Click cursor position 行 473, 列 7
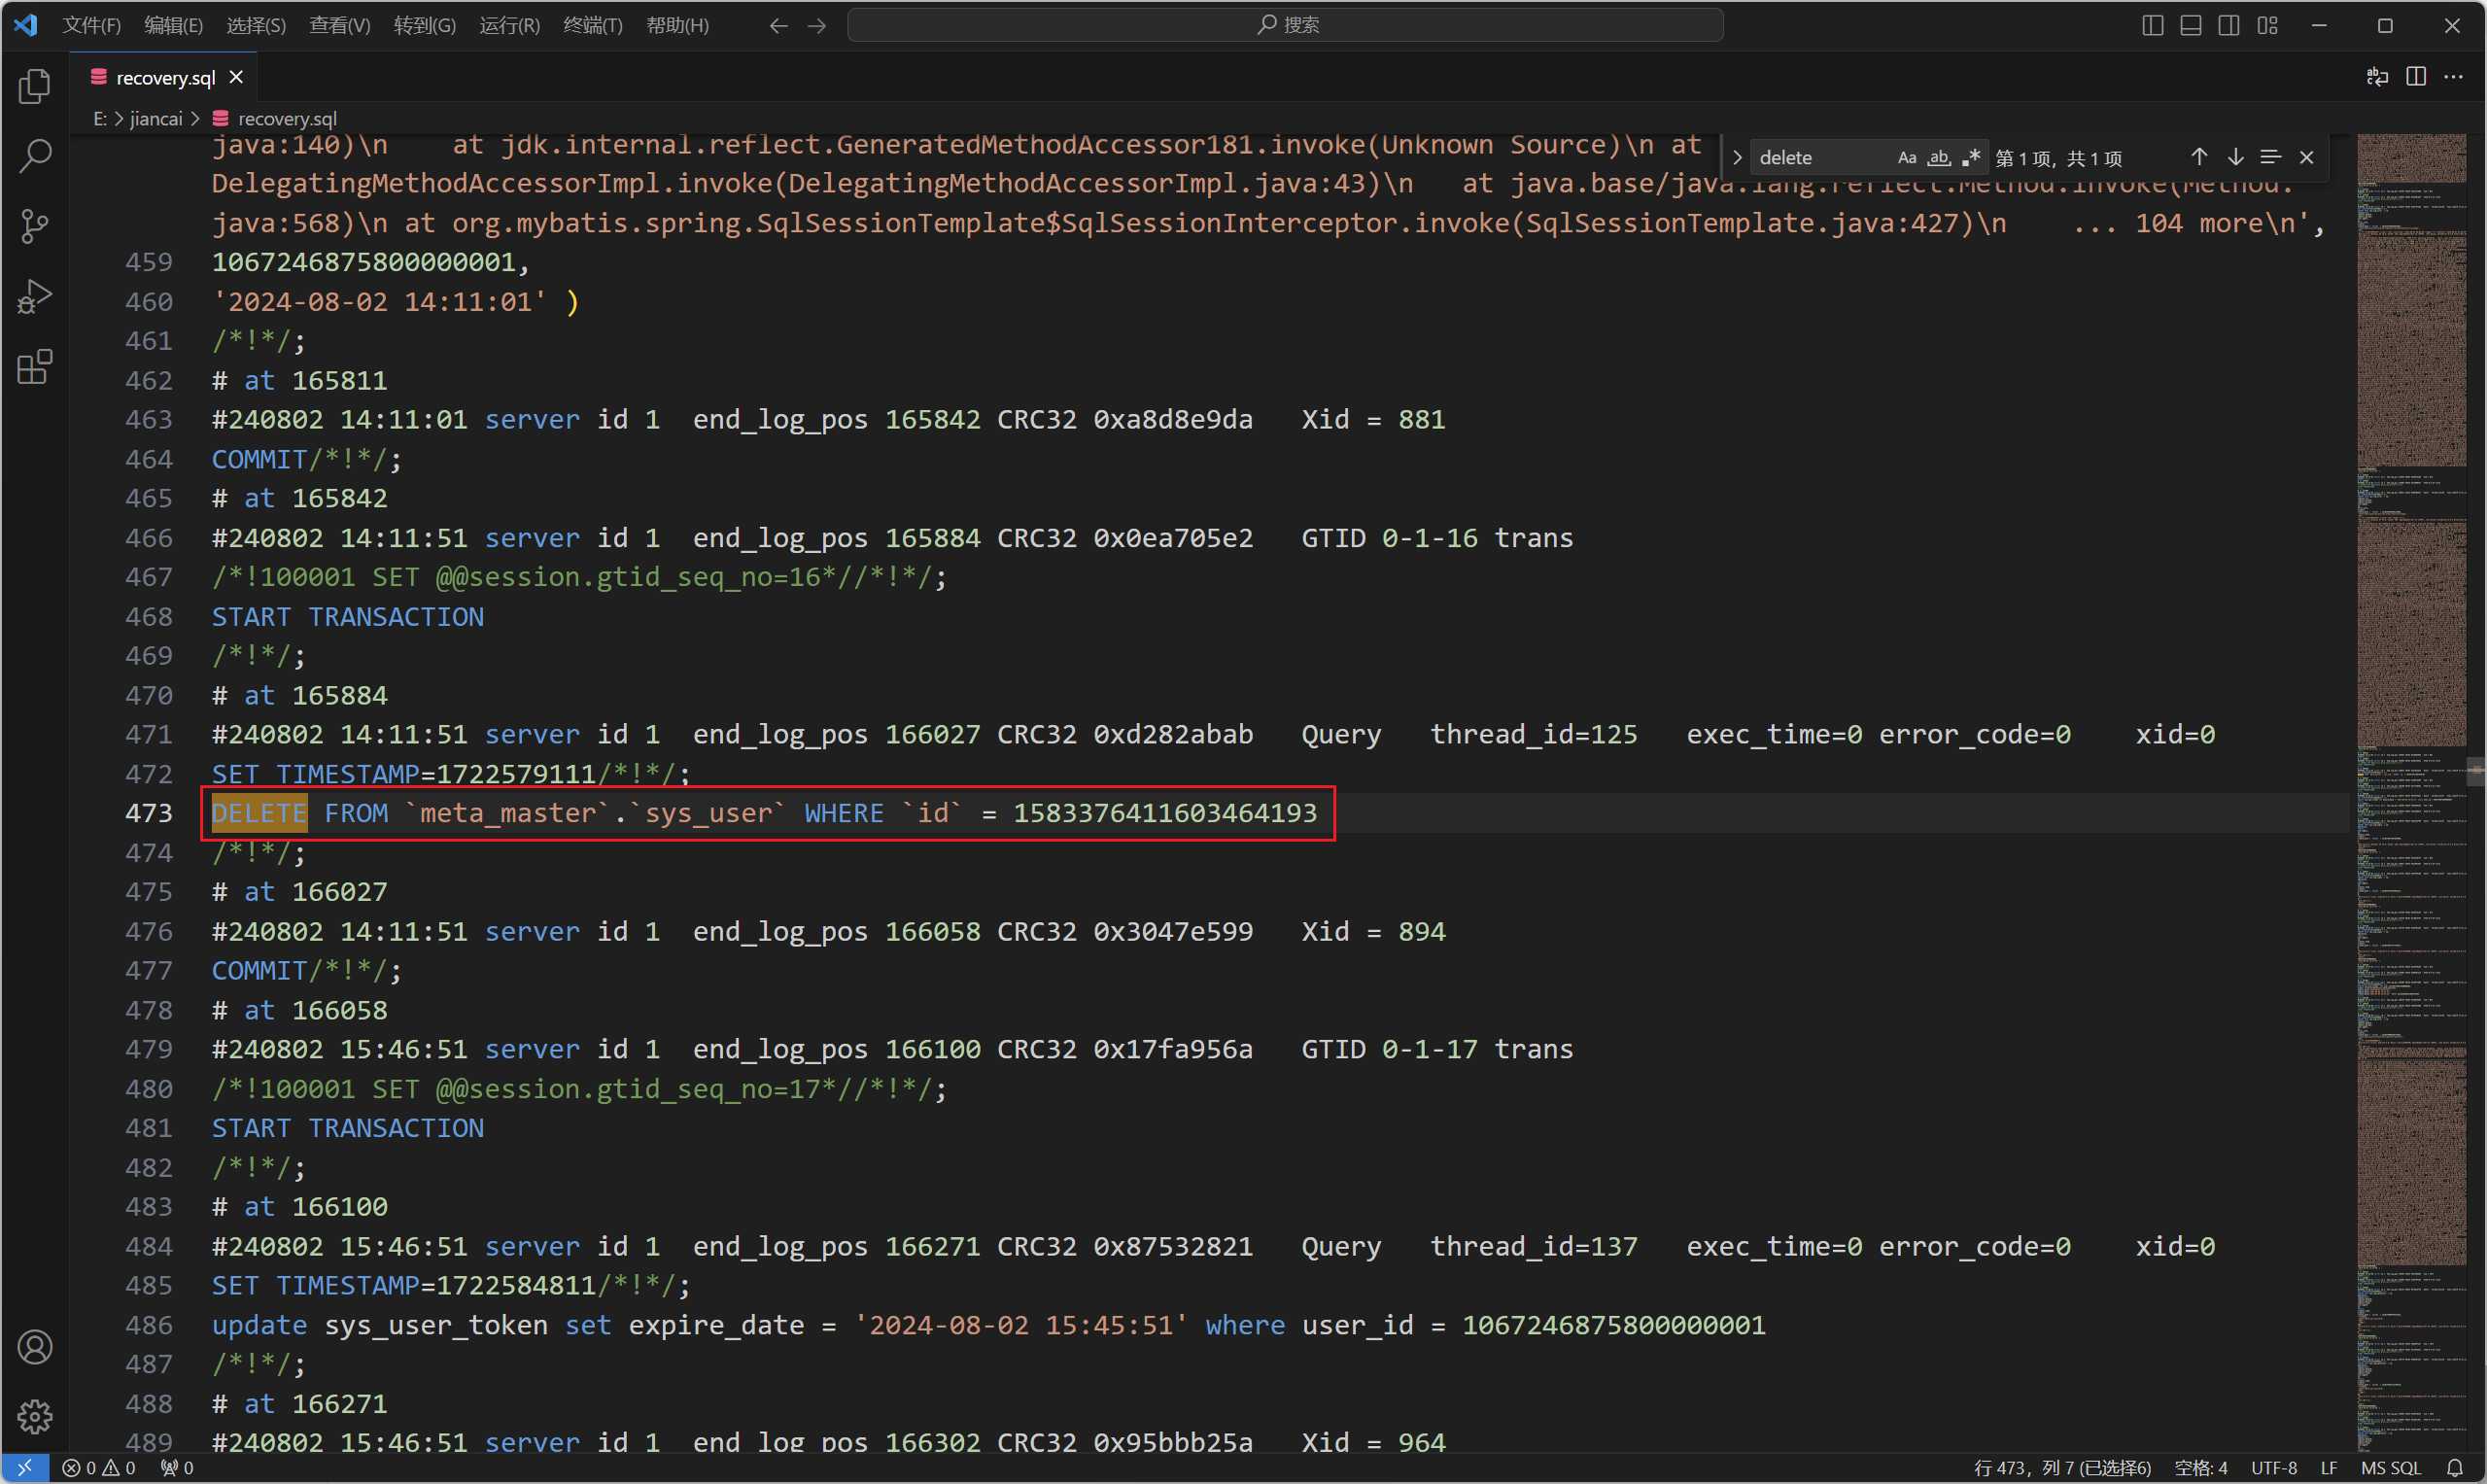Image resolution: width=2487 pixels, height=1484 pixels. pos(2062,1468)
